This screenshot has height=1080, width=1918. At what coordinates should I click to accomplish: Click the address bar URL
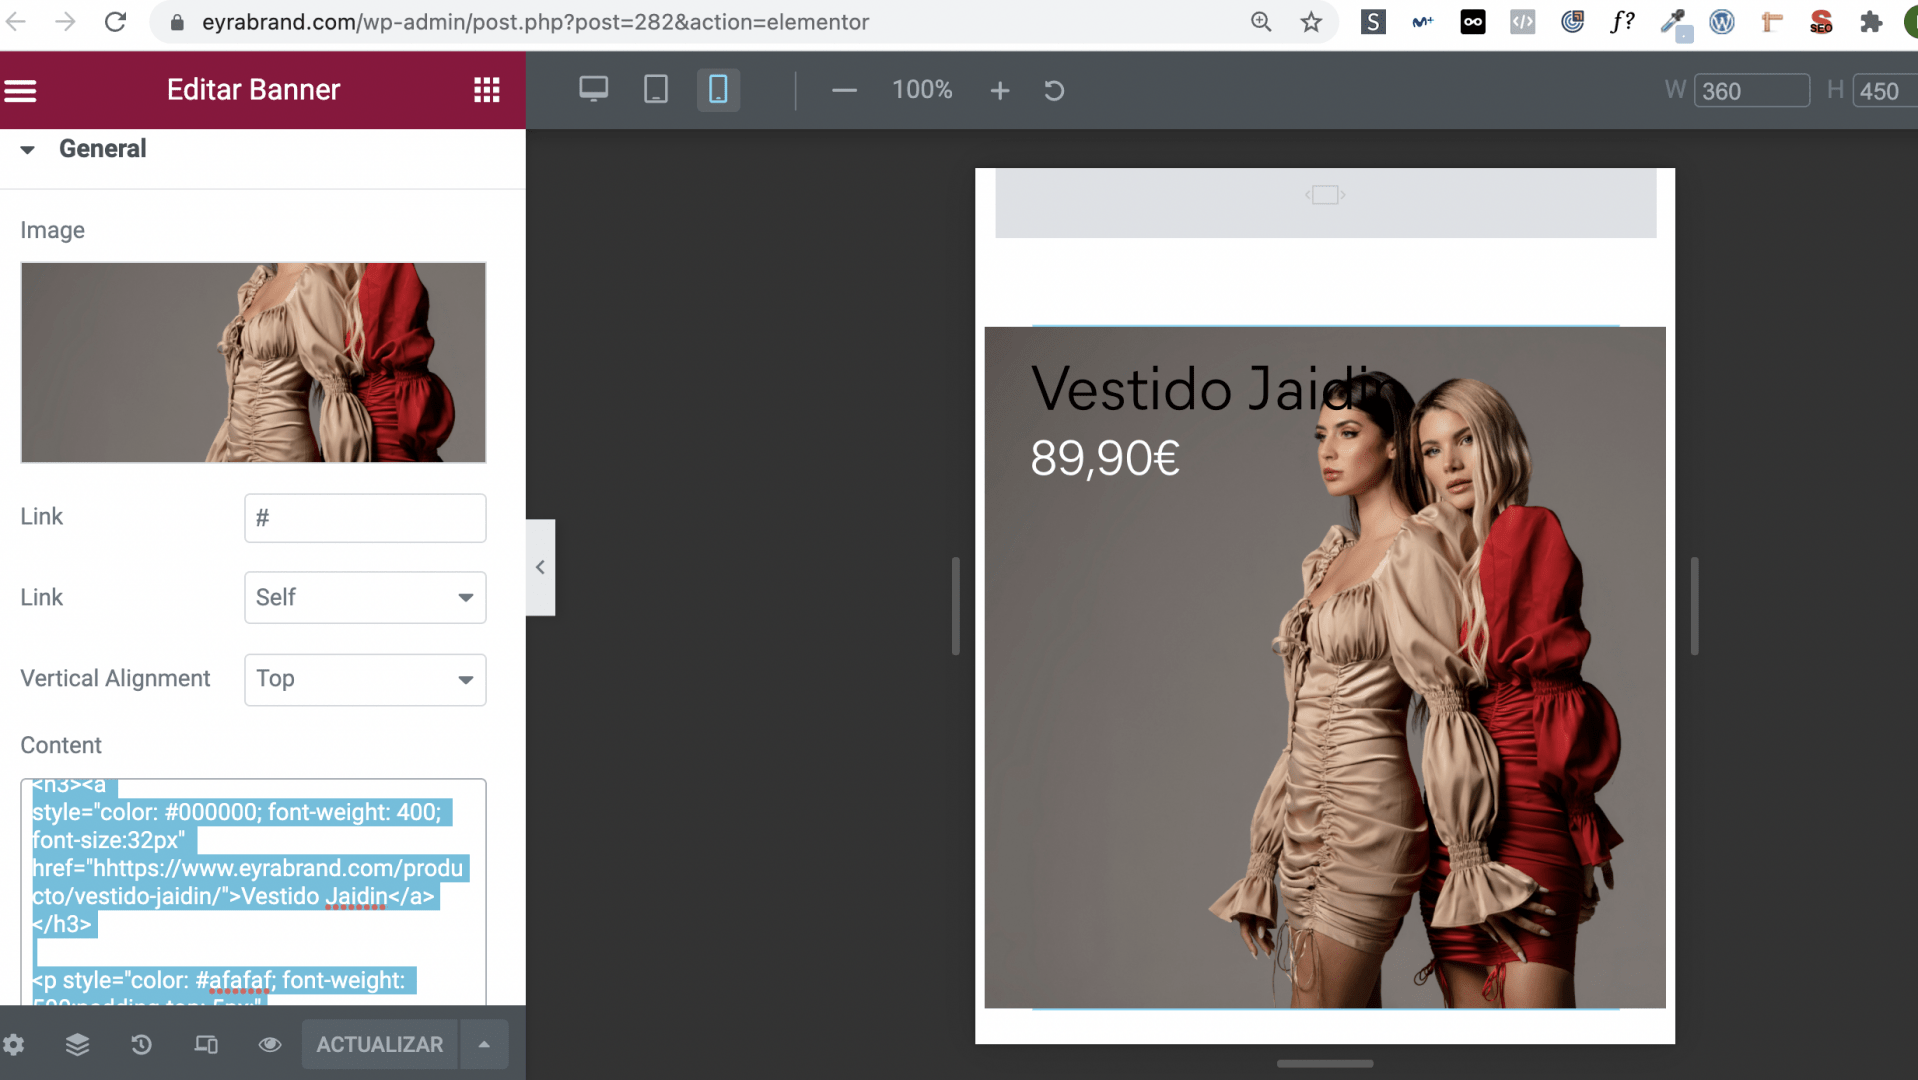pos(535,22)
